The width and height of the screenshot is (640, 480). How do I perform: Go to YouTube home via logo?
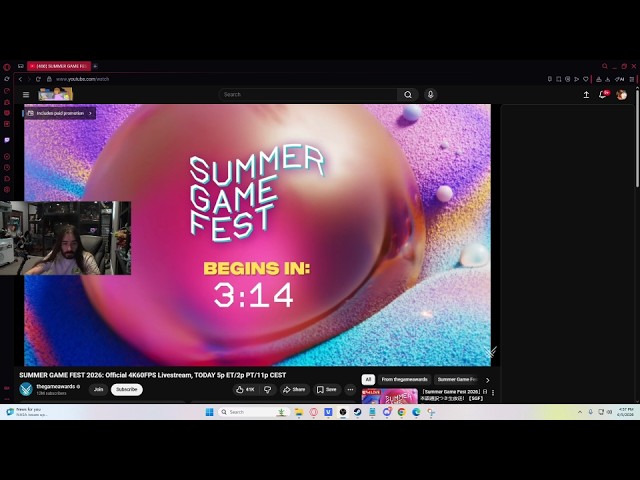[56, 94]
